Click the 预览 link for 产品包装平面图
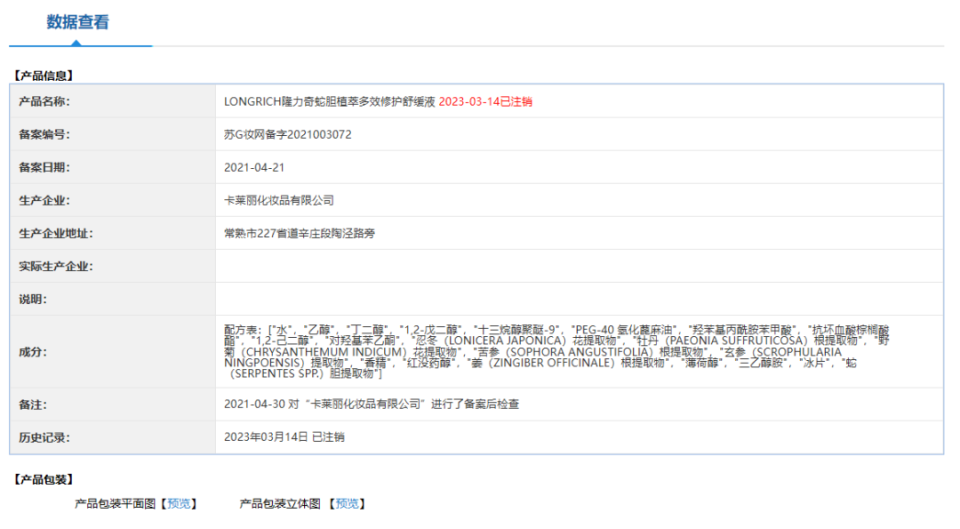Image resolution: width=960 pixels, height=529 pixels. coord(179,504)
